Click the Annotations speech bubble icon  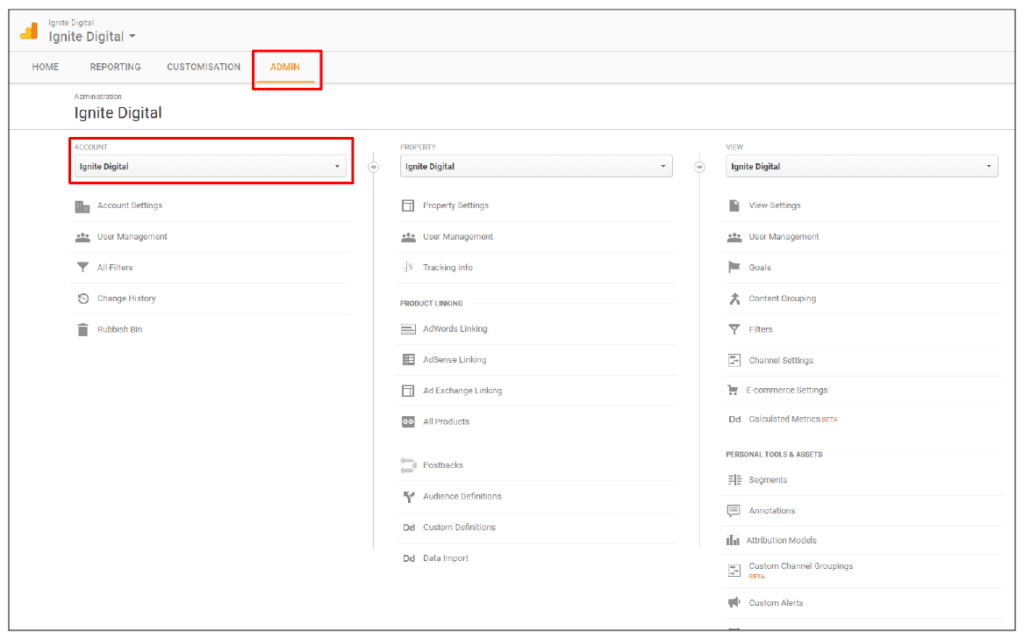(734, 510)
